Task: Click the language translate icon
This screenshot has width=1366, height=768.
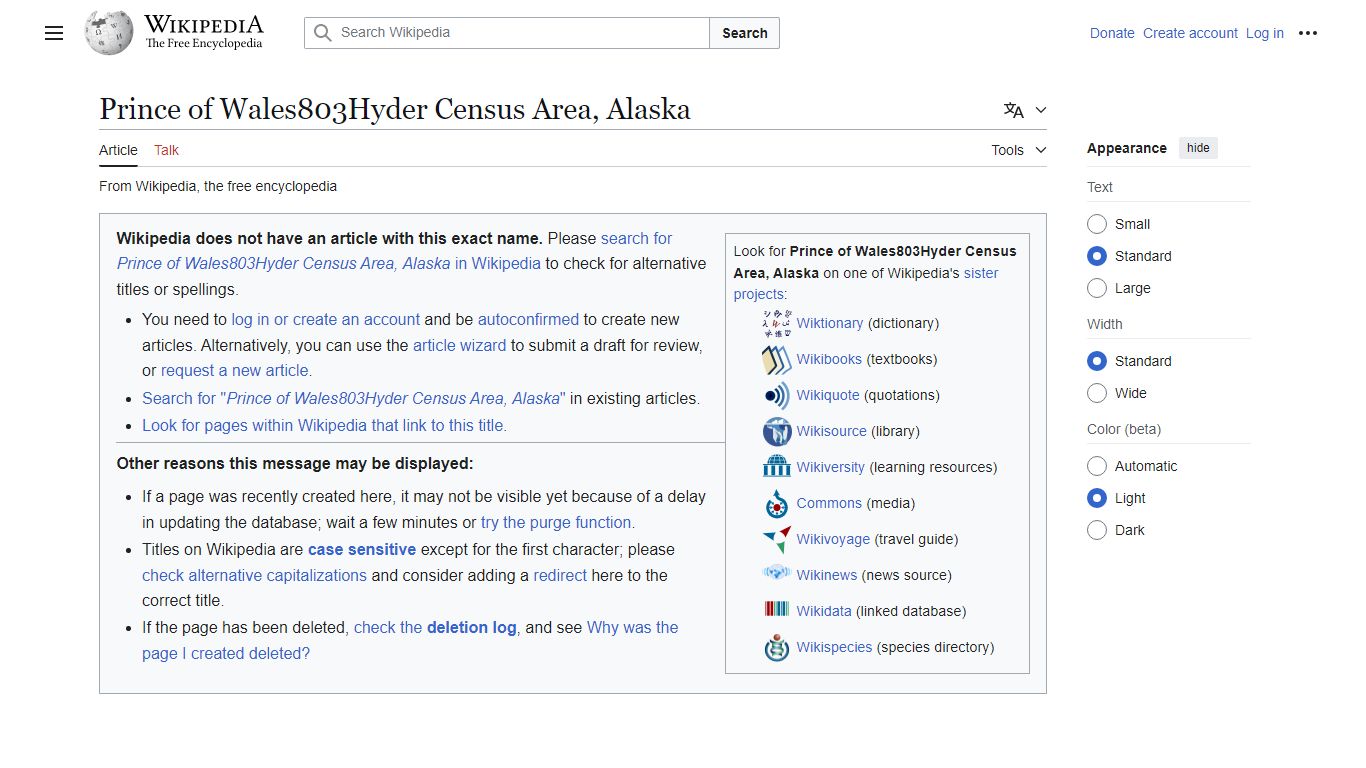Action: 1014,110
